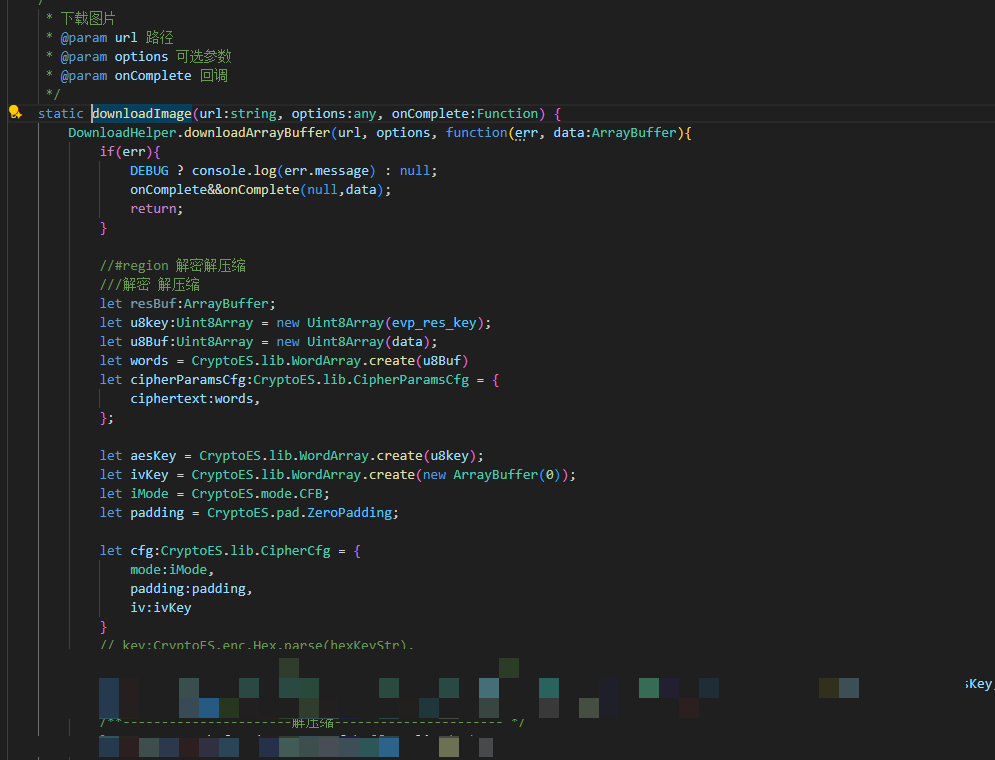Click 'iMode' variable declaration
Viewport: 995px width, 760px height.
coord(149,494)
